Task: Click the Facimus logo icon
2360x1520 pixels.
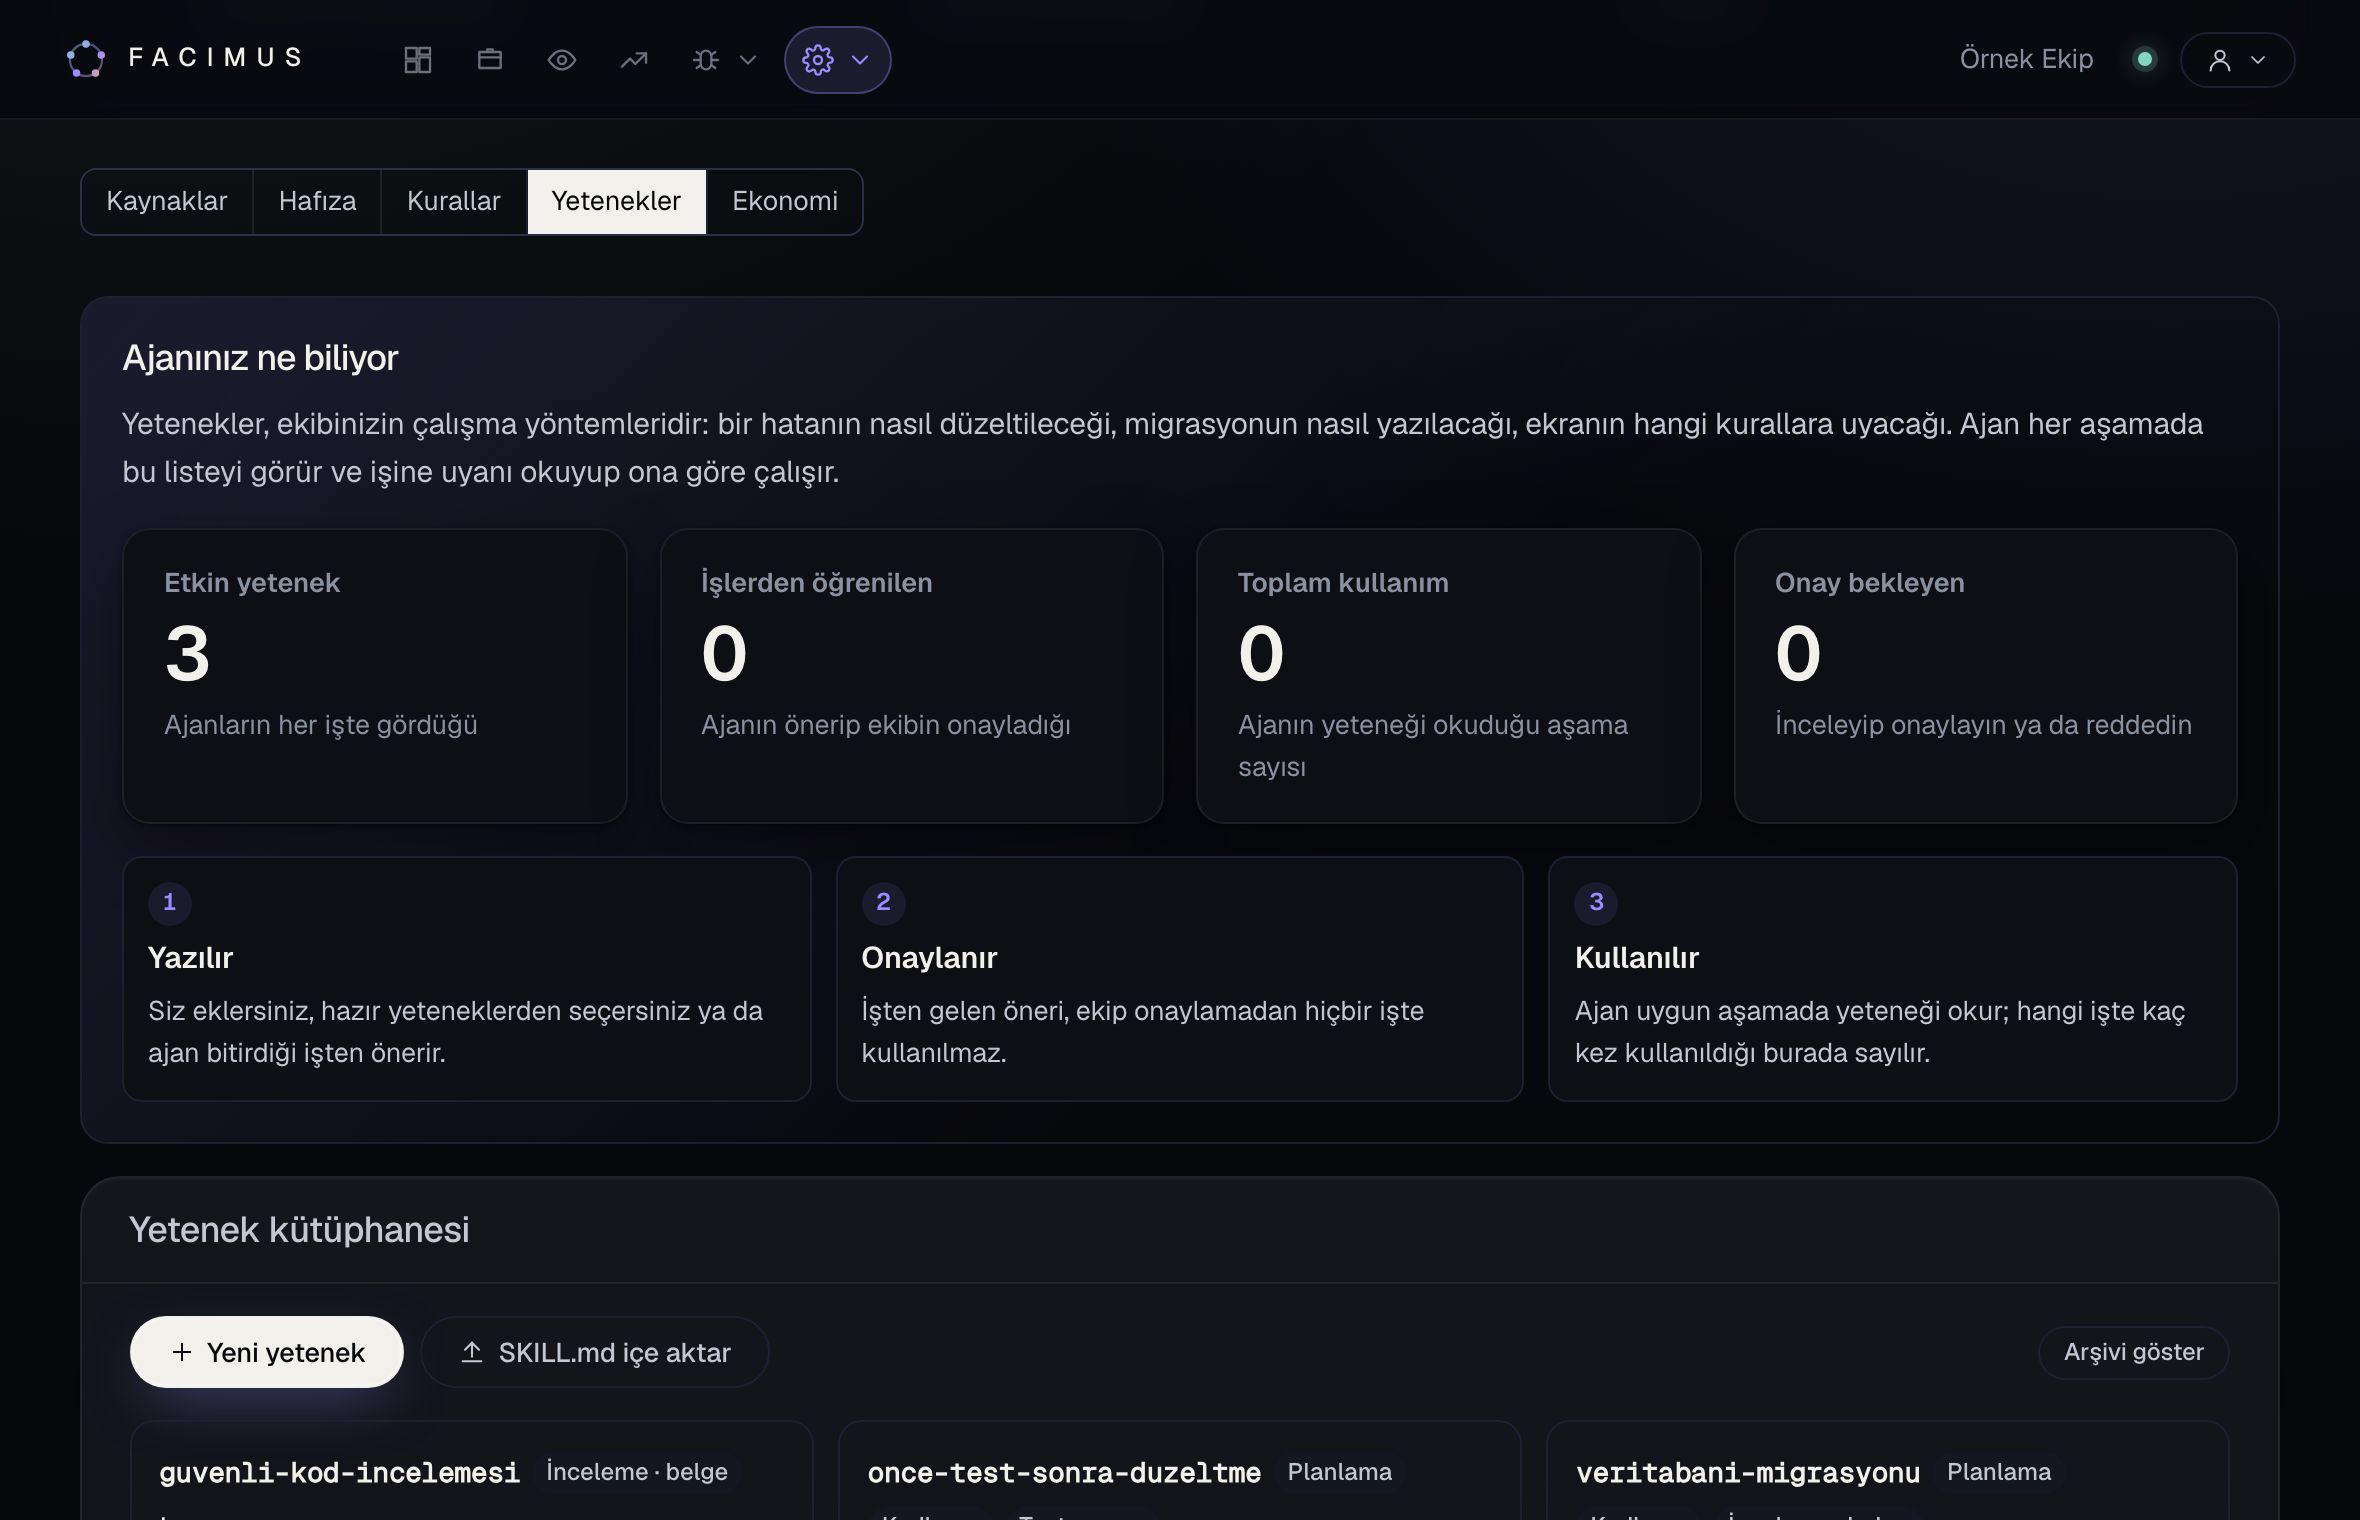Action: (x=86, y=59)
